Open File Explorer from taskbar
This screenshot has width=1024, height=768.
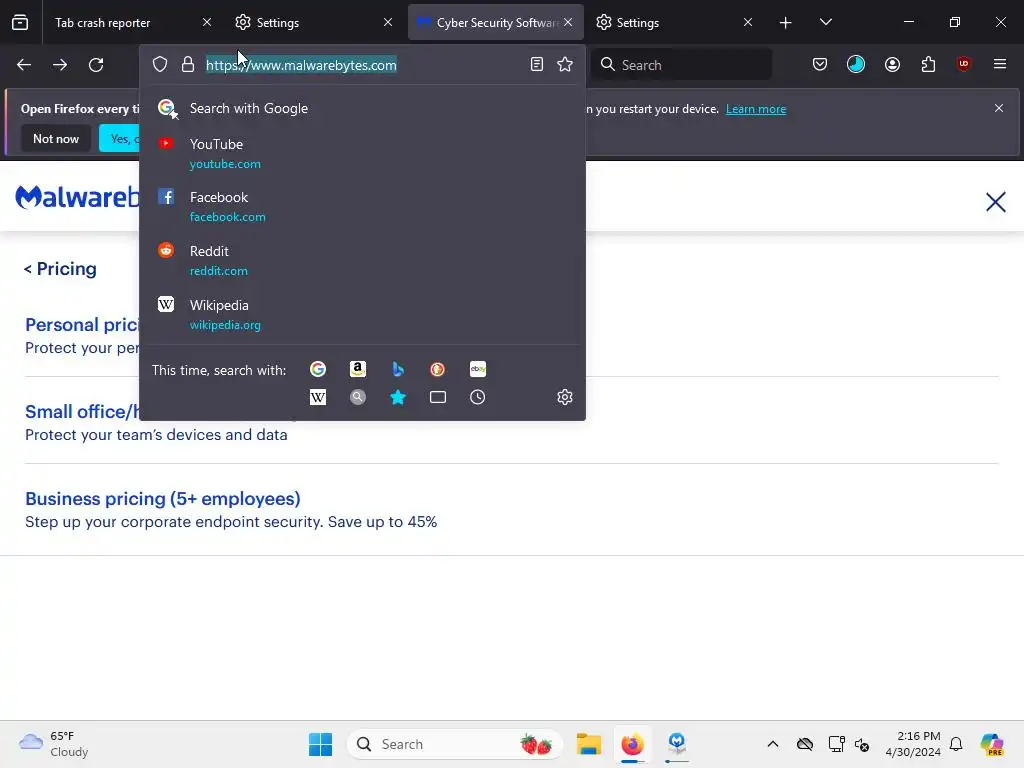[588, 744]
